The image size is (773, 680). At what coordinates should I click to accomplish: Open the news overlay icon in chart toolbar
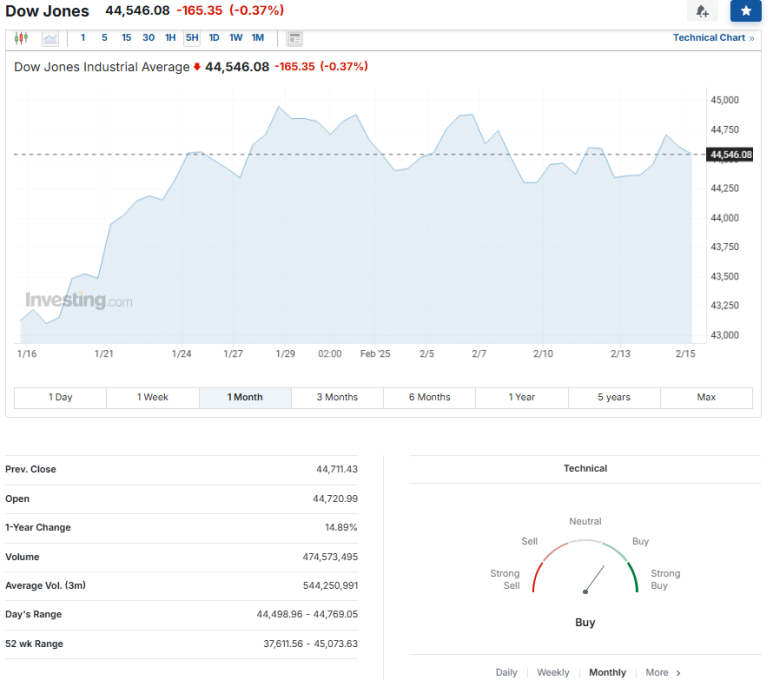tap(294, 38)
